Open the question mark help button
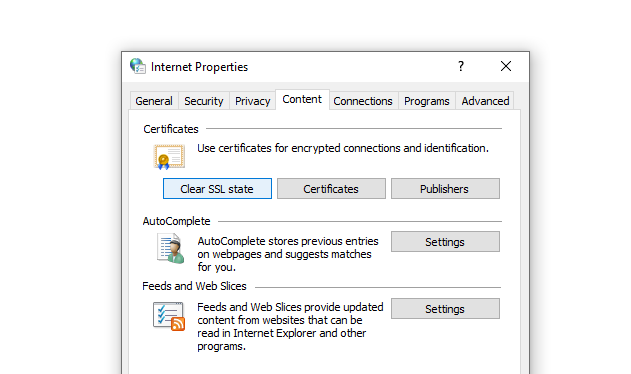631x374 pixels. (x=461, y=66)
